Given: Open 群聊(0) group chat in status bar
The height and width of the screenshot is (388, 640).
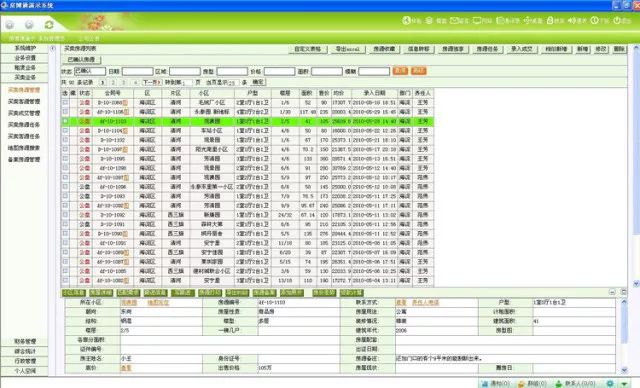Looking at the screenshot, I should 532,384.
